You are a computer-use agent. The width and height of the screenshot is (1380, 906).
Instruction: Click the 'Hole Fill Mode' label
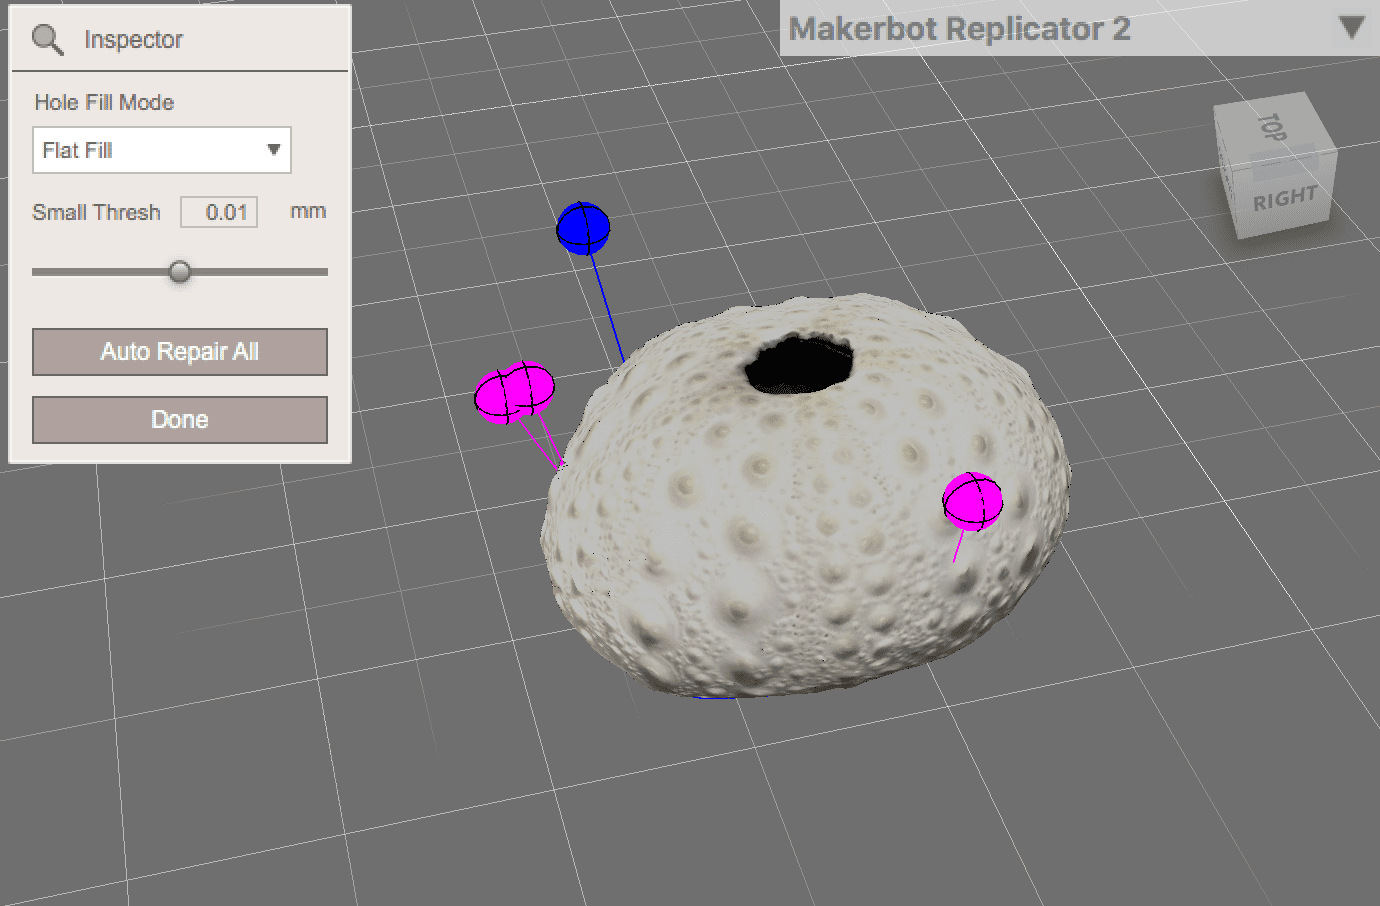point(104,102)
